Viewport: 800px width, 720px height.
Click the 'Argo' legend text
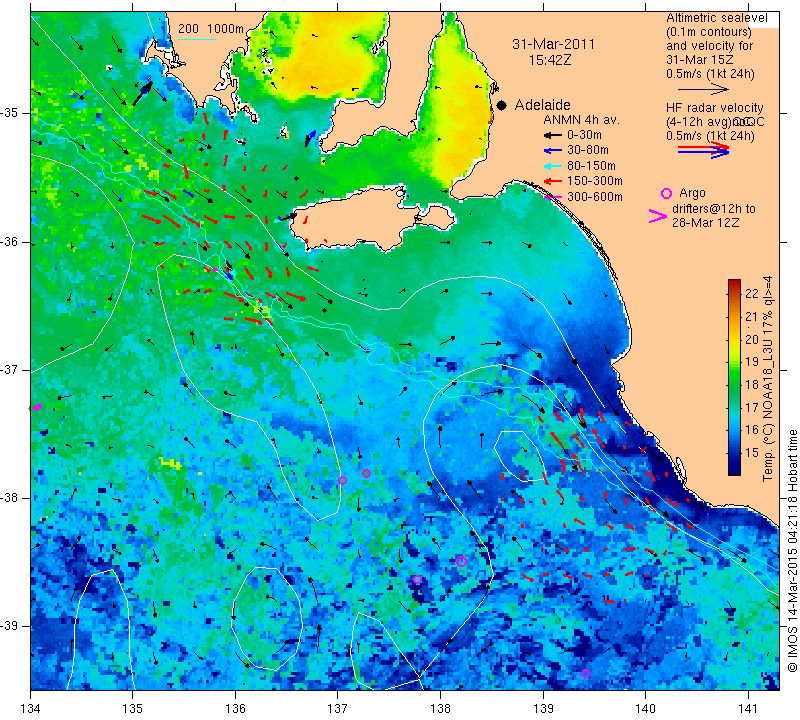(x=692, y=193)
